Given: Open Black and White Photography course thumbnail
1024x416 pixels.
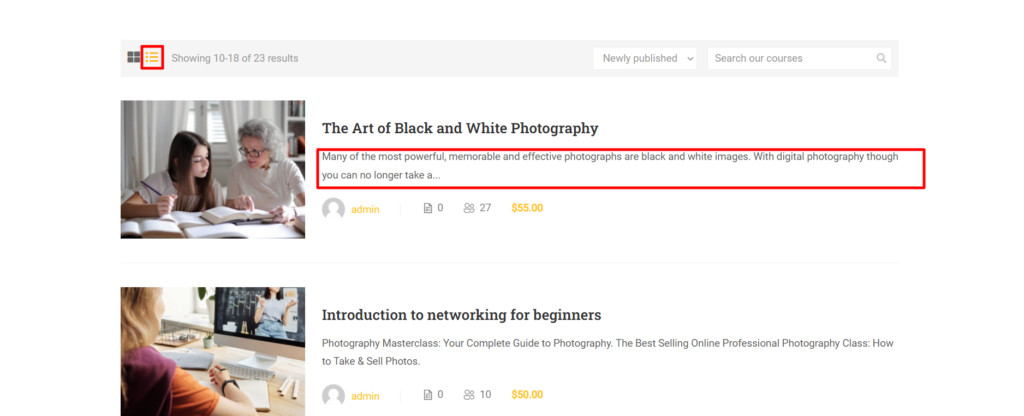Looking at the screenshot, I should point(213,169).
